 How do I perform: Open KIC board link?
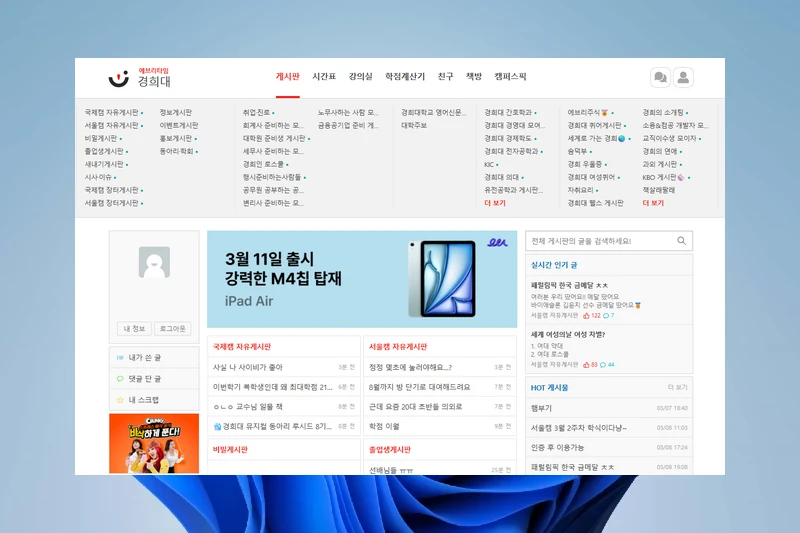(x=489, y=164)
